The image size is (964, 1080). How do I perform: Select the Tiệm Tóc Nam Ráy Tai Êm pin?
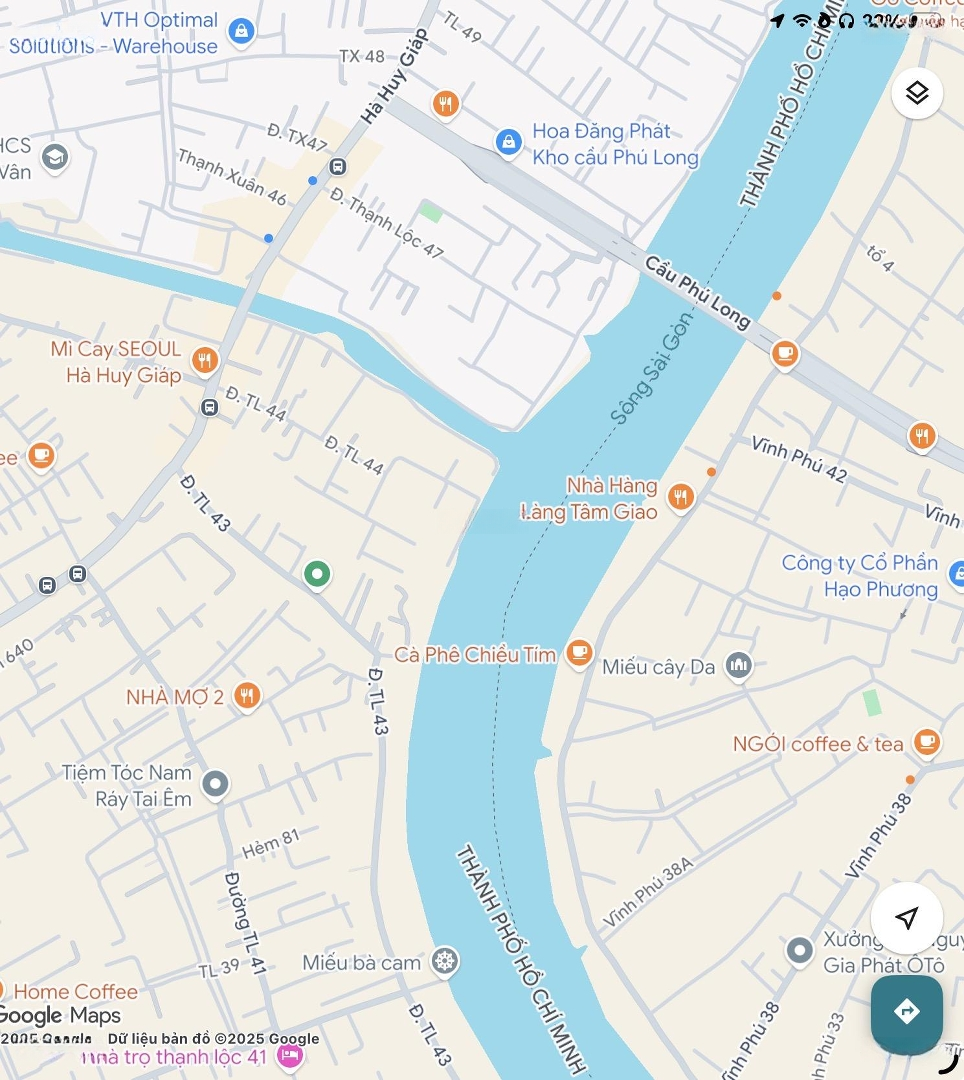(215, 784)
